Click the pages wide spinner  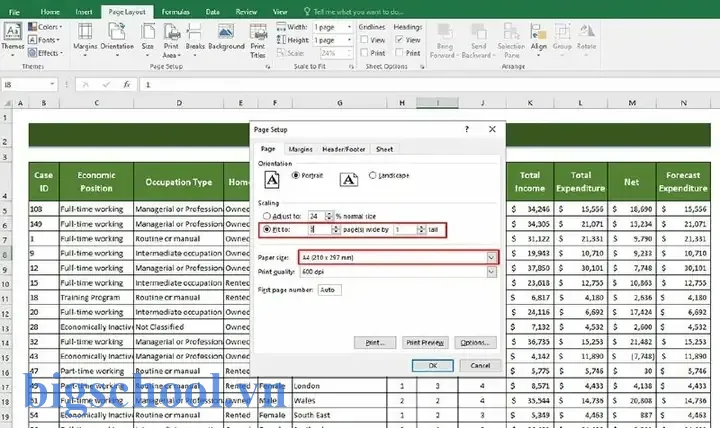pyautogui.click(x=336, y=229)
